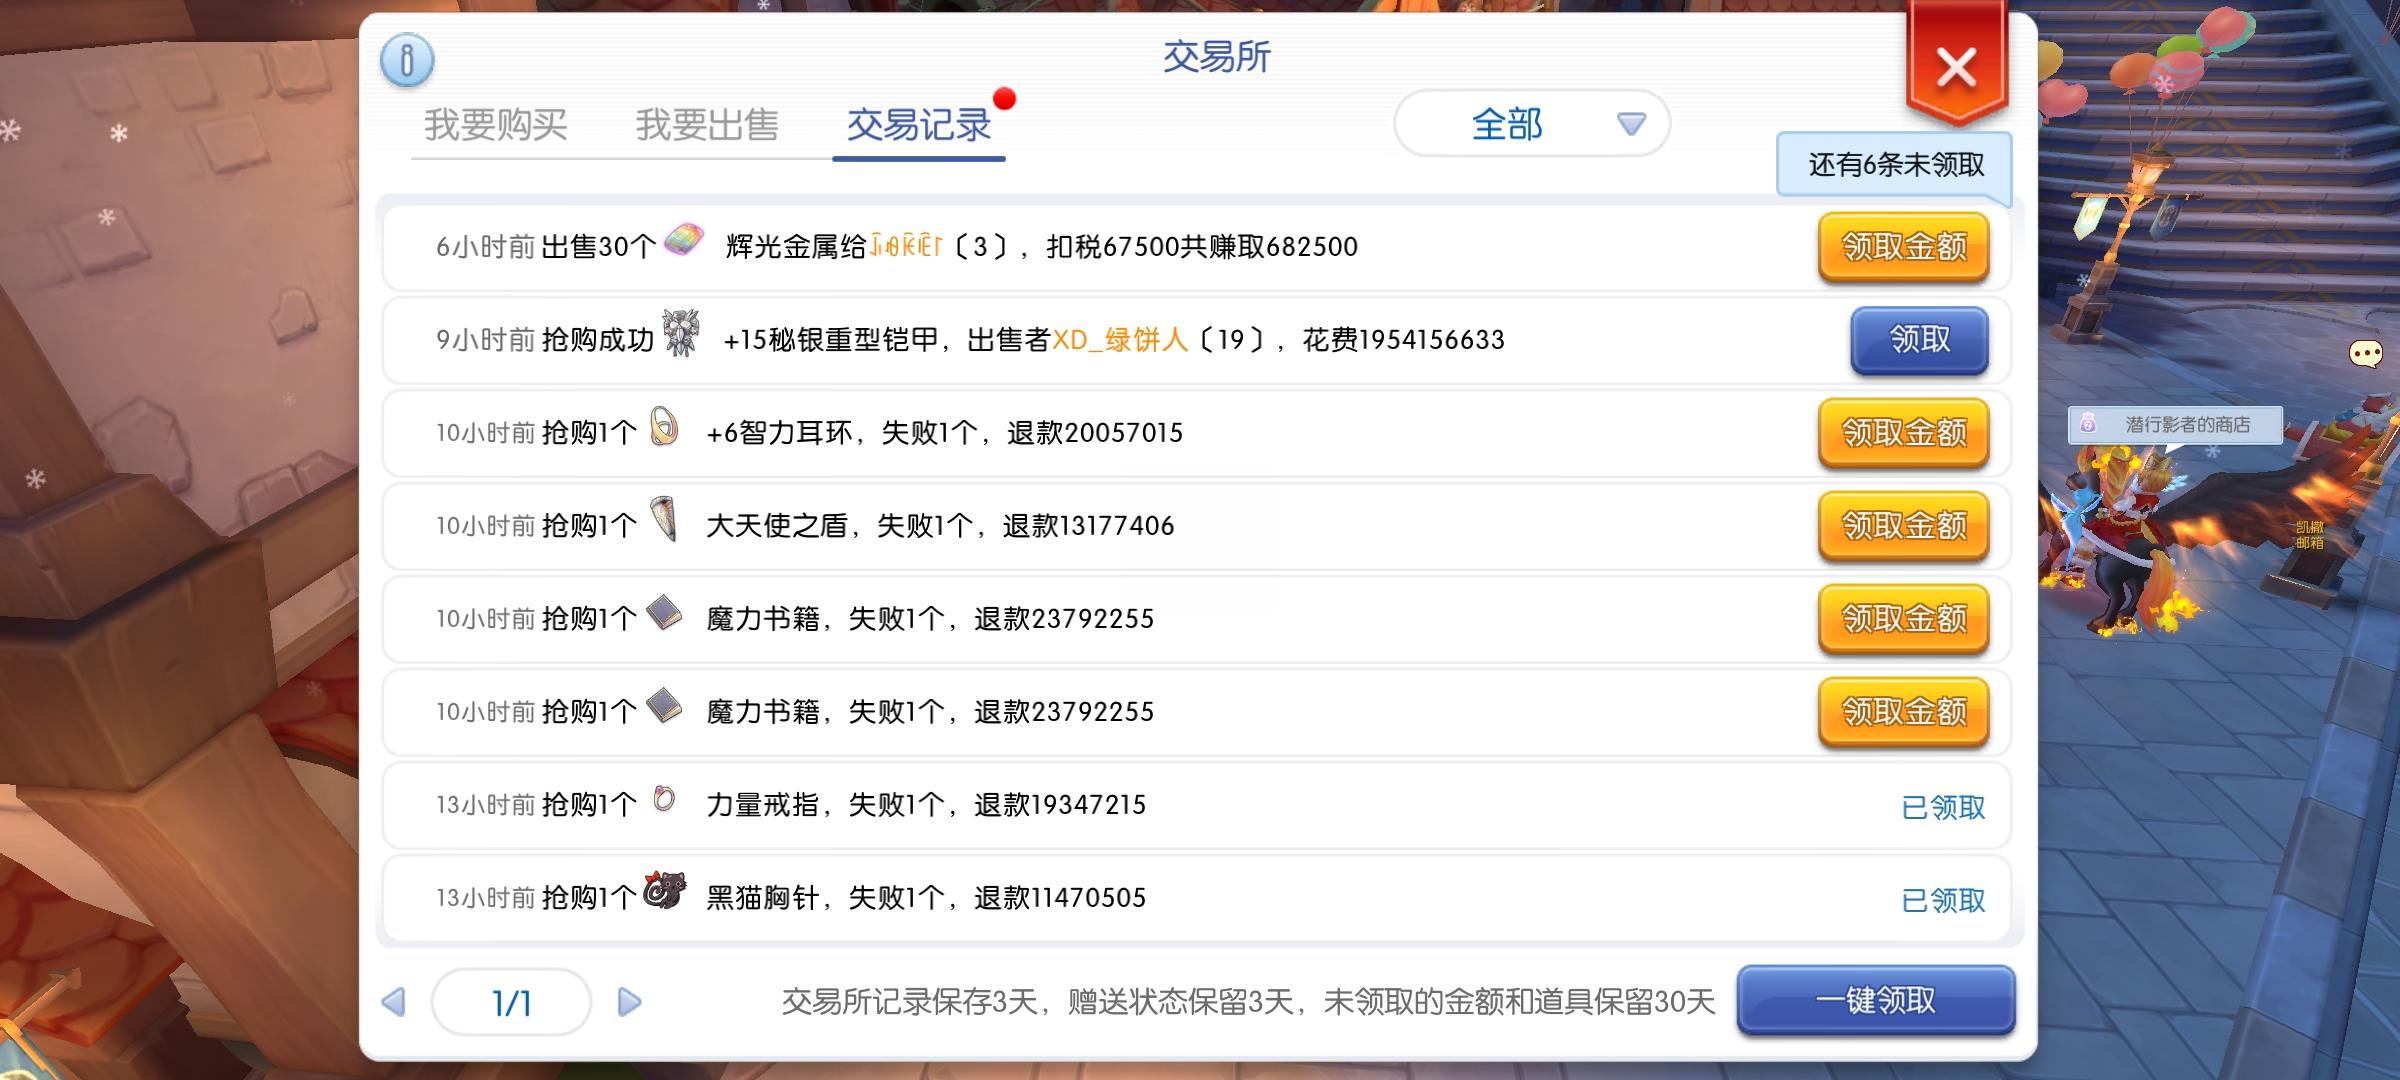Screen dimensions: 2400x1080
Task: Click the strength ring item icon
Action: pos(664,799)
